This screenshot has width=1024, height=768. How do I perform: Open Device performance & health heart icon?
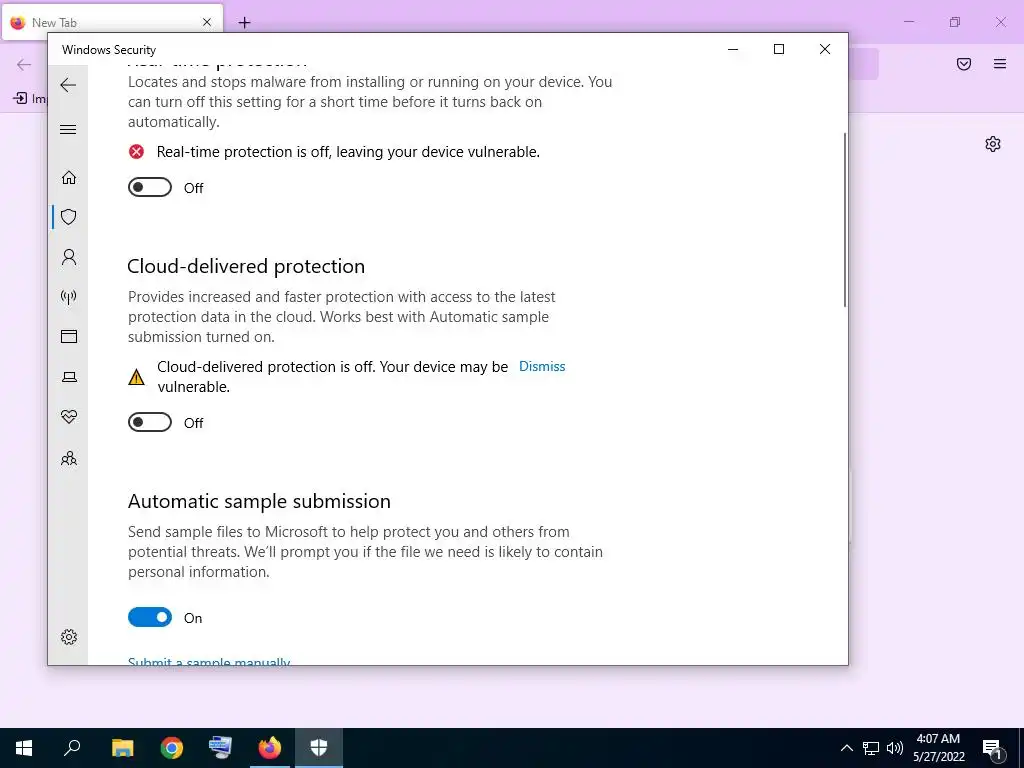[x=69, y=417]
